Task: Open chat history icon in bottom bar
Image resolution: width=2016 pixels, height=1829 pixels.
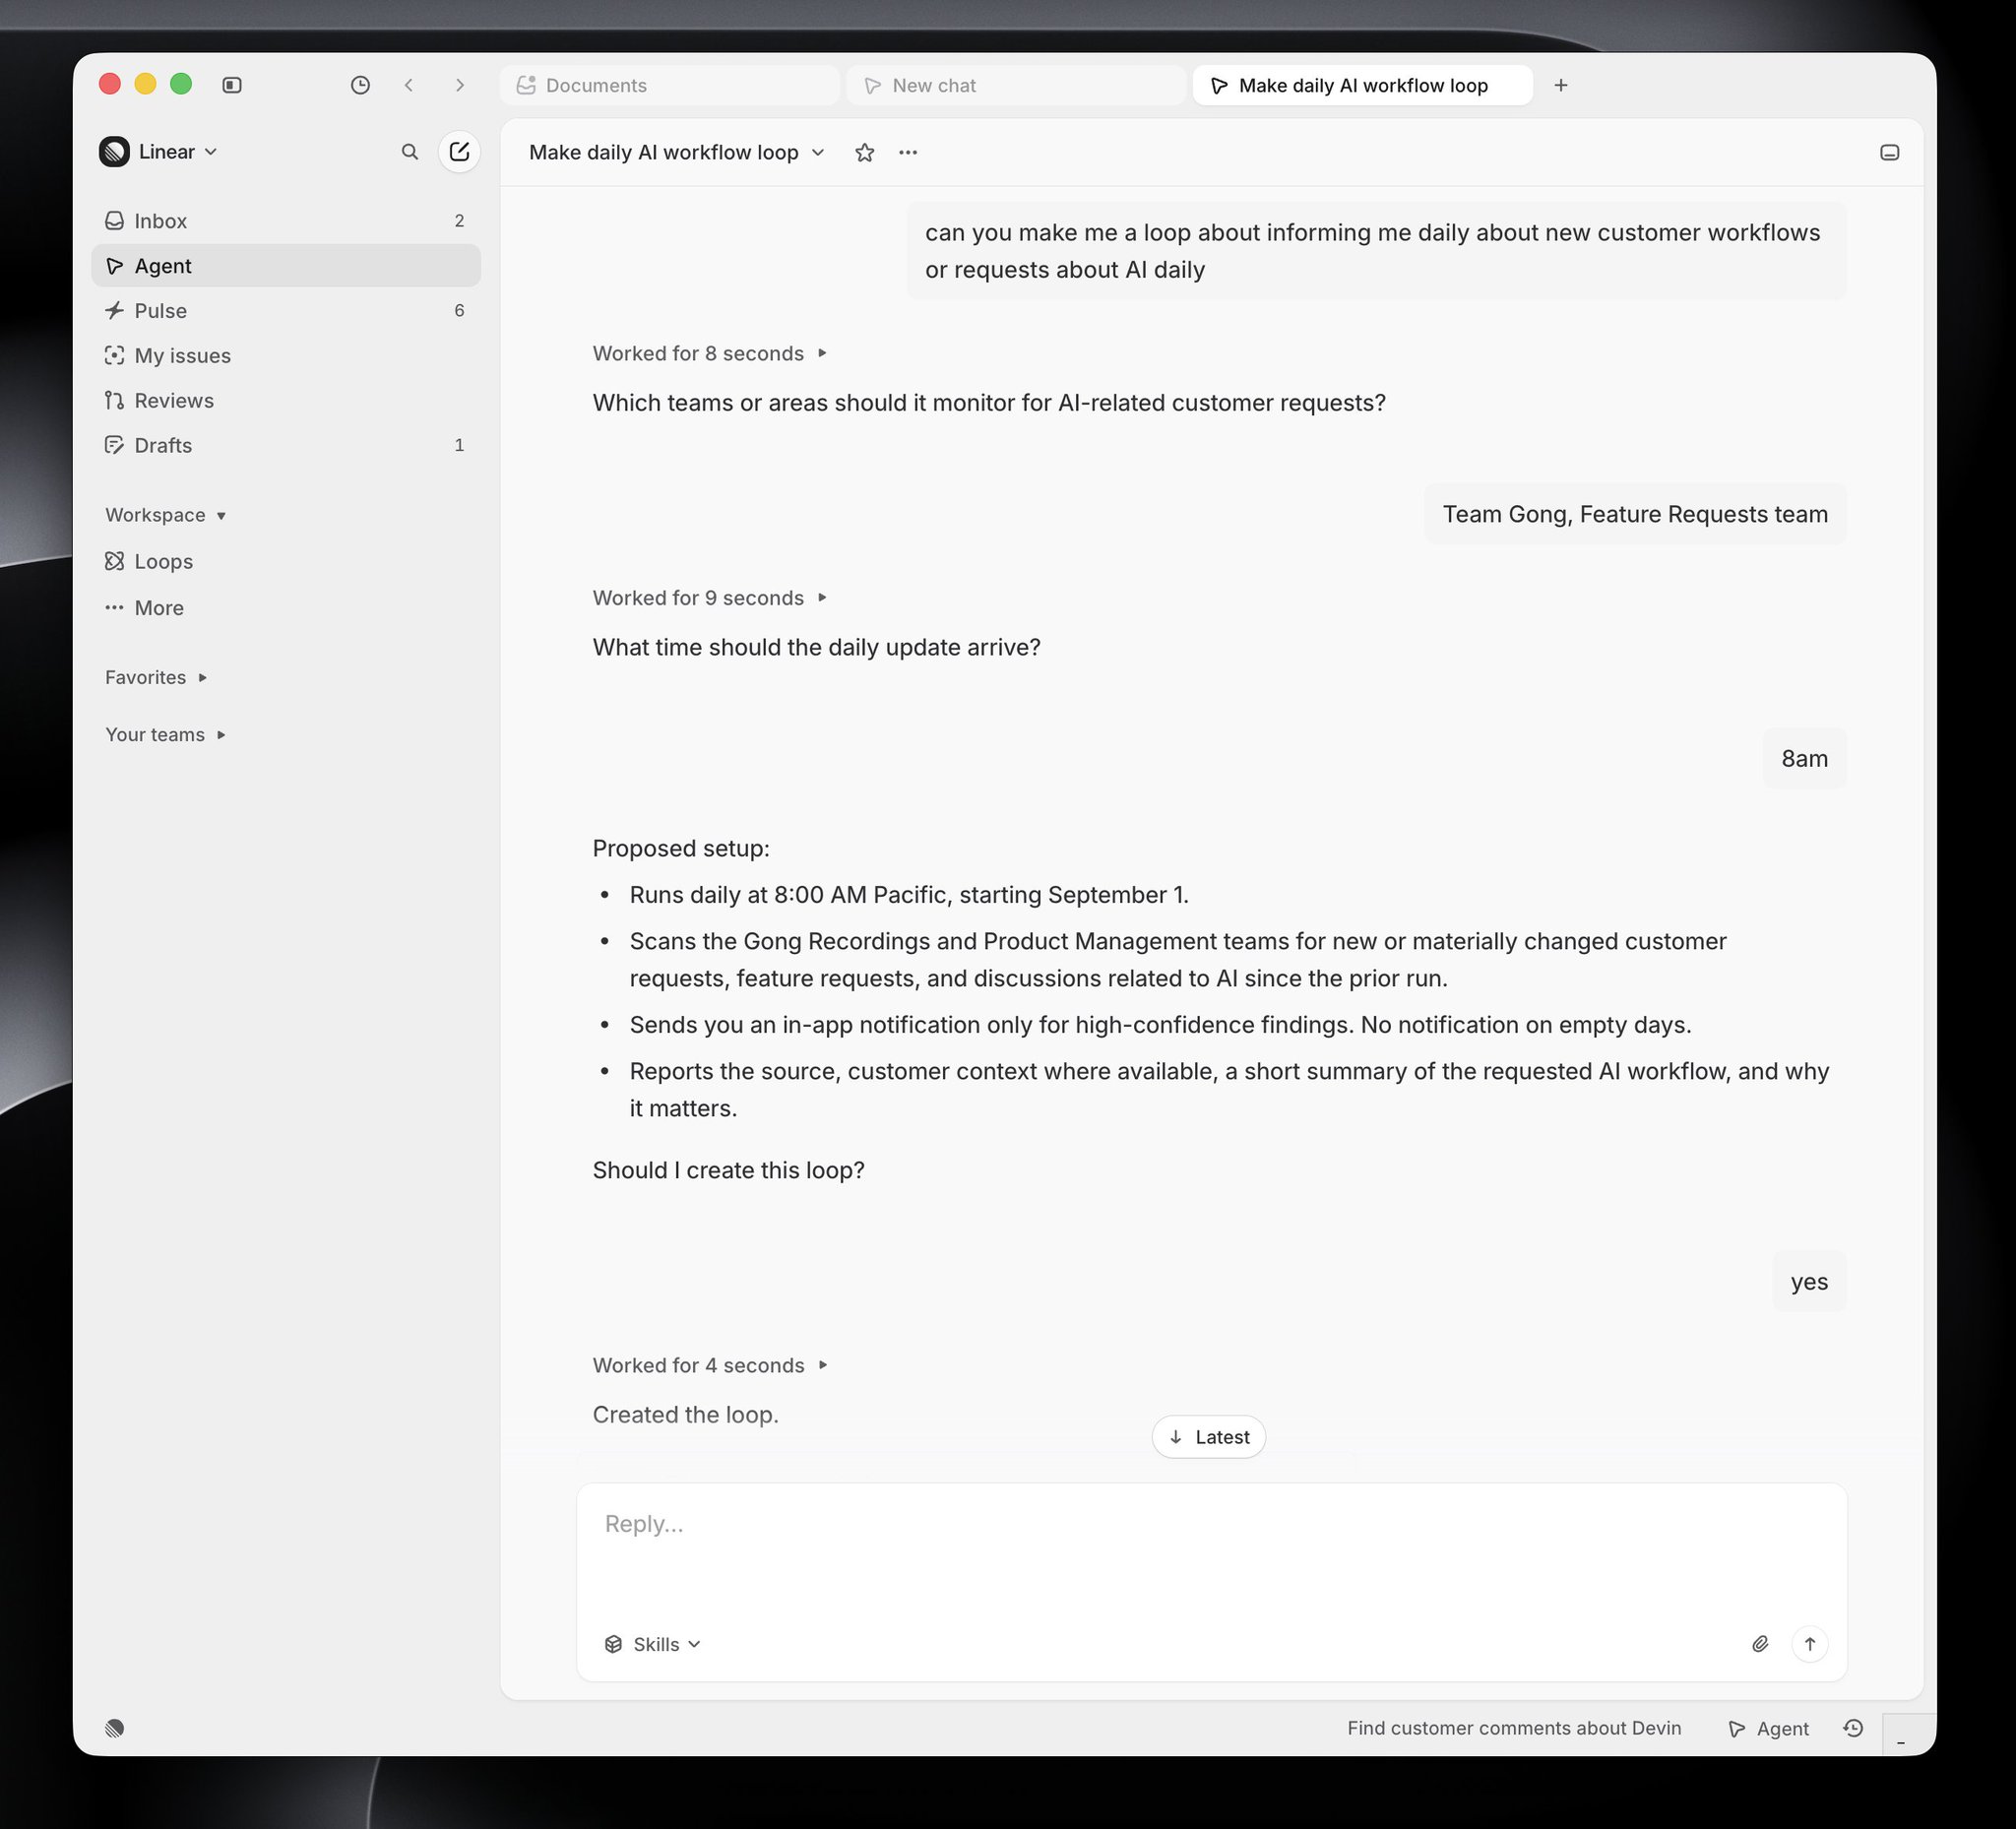Action: pyautogui.click(x=1853, y=1728)
